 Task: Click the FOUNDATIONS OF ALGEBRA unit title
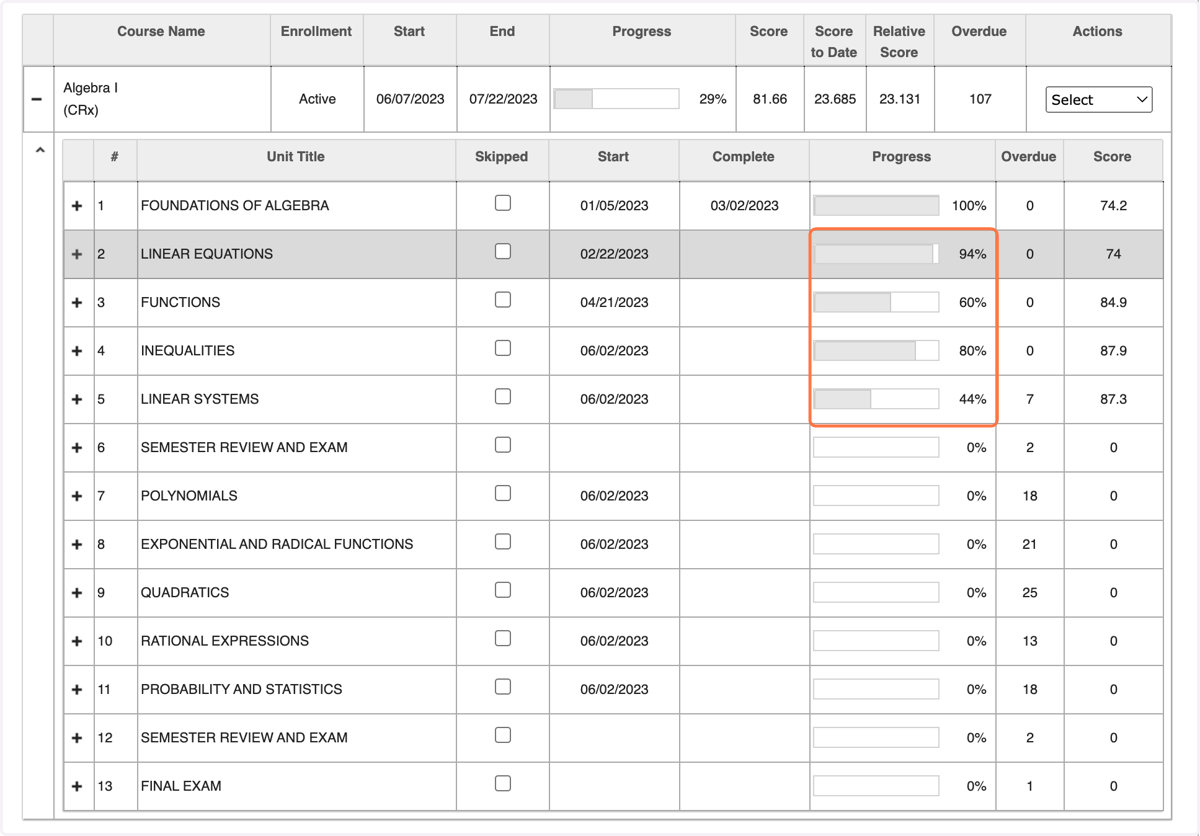(x=235, y=206)
